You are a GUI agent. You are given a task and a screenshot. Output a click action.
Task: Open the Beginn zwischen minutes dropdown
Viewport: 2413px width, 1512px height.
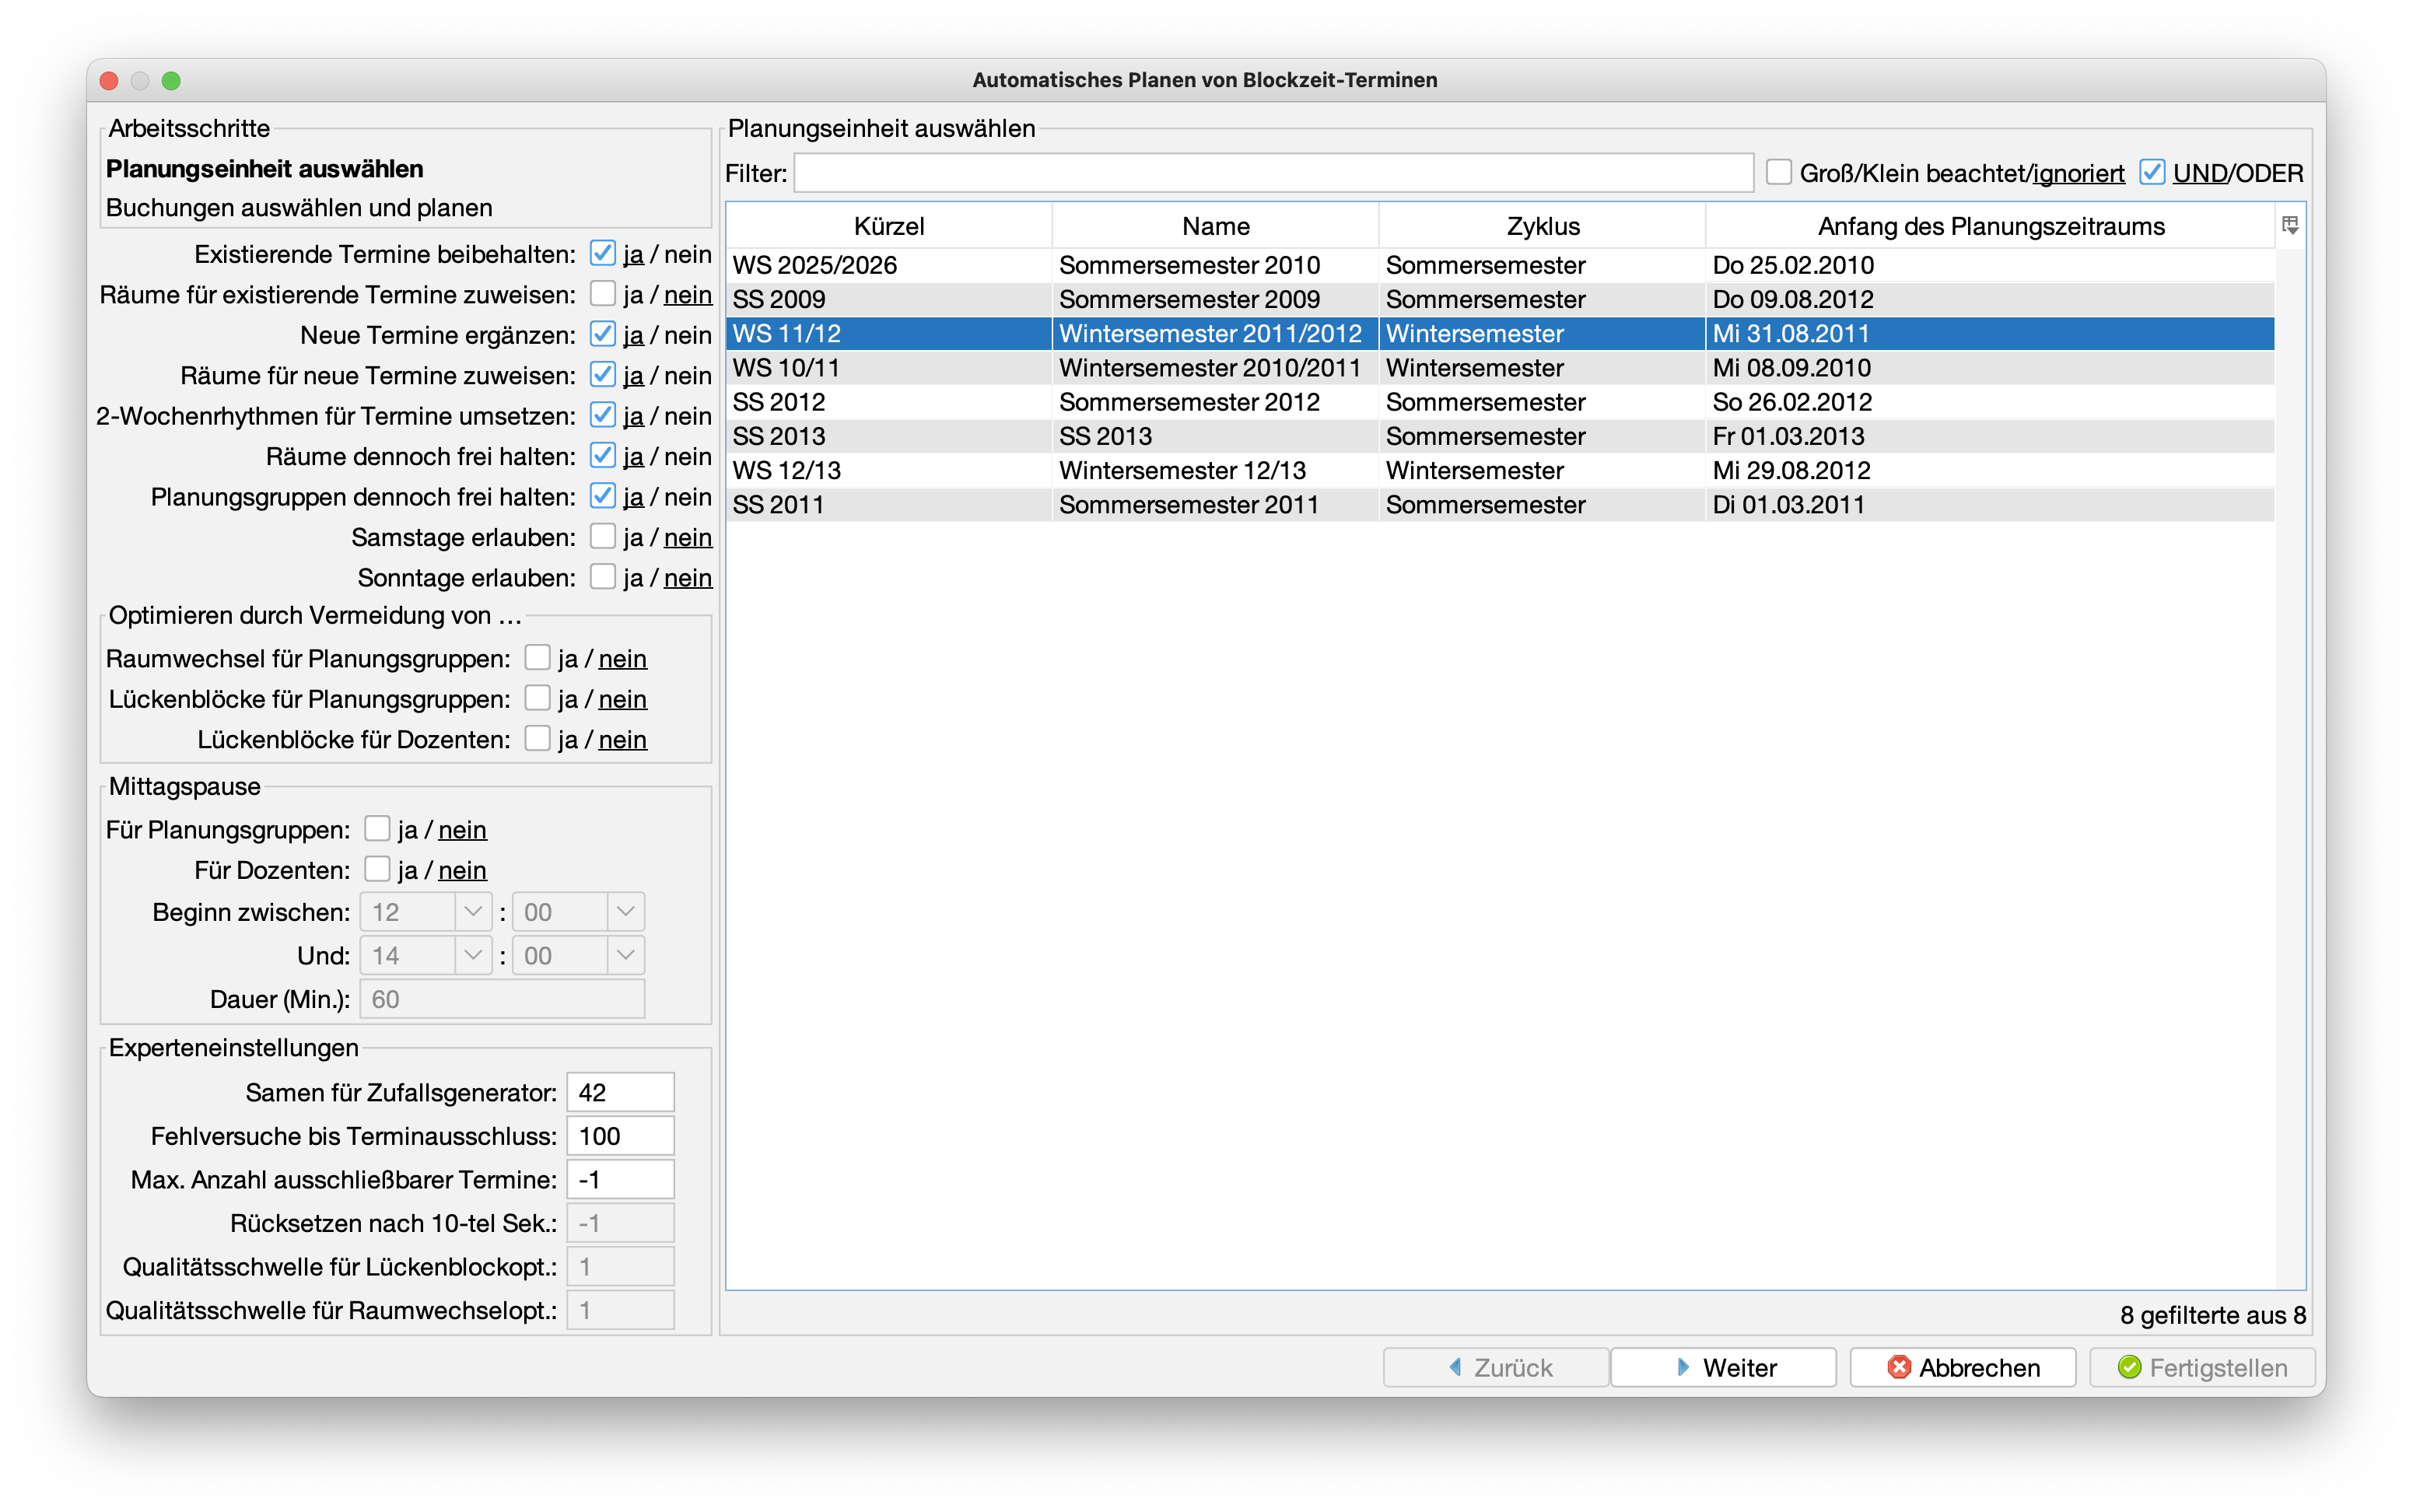tap(625, 912)
